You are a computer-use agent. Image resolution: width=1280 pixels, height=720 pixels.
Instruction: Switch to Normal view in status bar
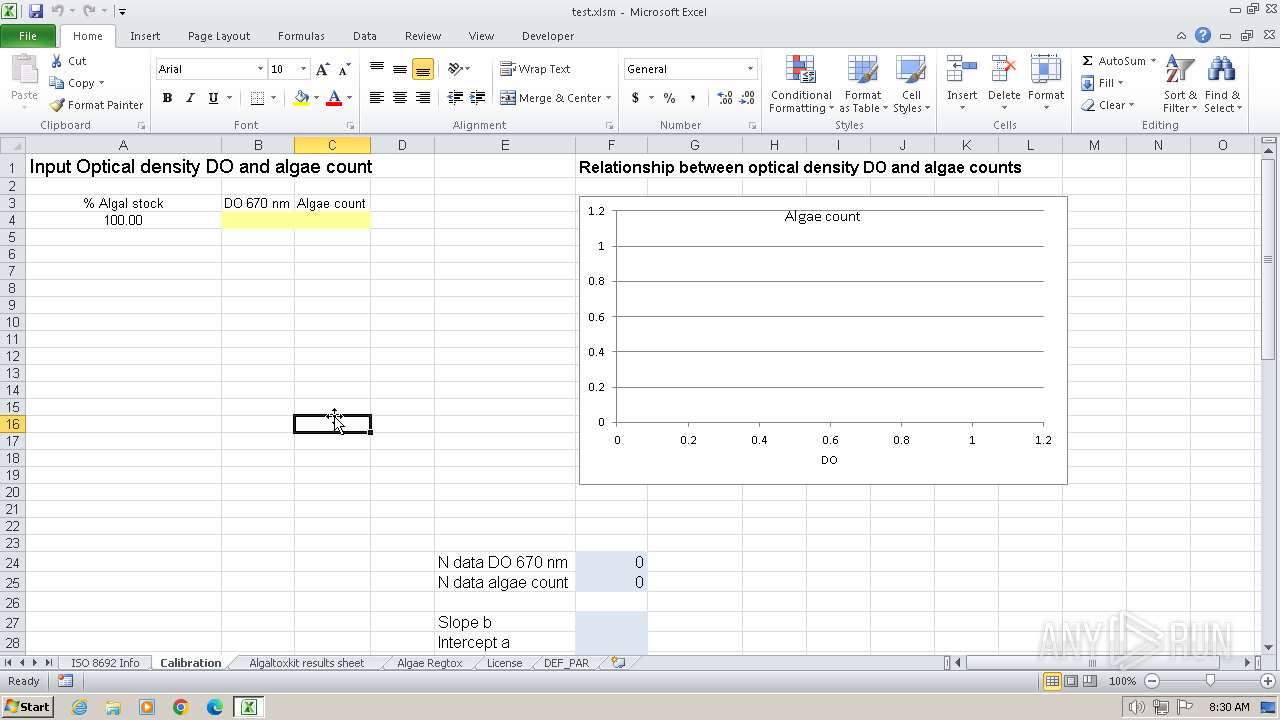pyautogui.click(x=1052, y=681)
